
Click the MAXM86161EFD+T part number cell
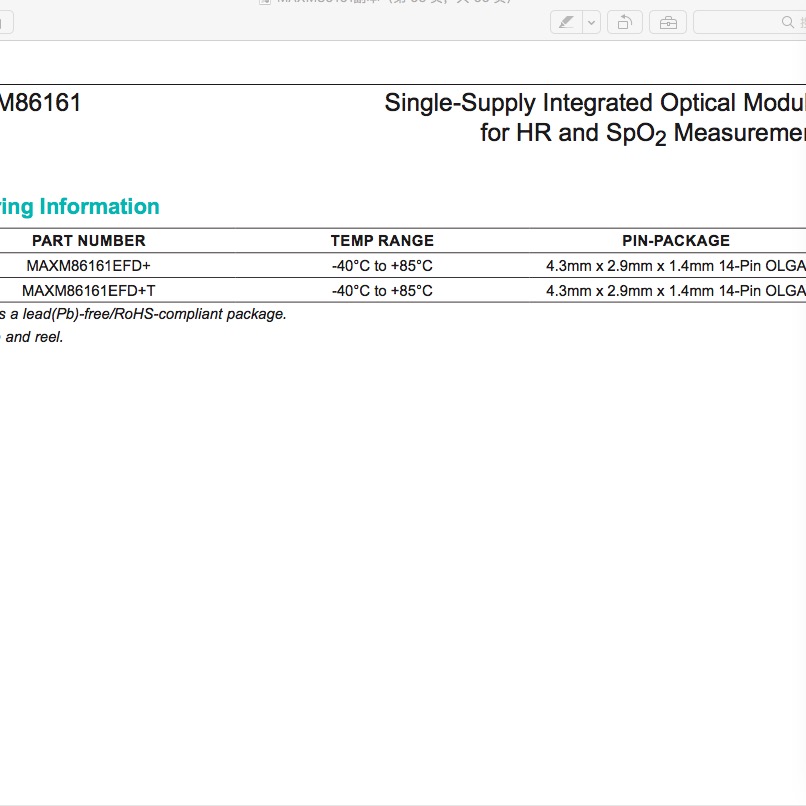tap(88, 291)
